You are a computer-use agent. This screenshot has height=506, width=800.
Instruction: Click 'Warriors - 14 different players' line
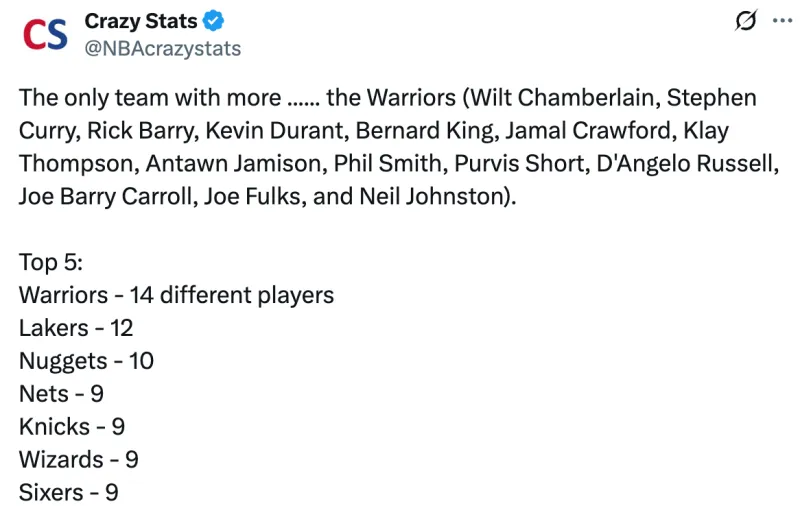[x=176, y=295]
